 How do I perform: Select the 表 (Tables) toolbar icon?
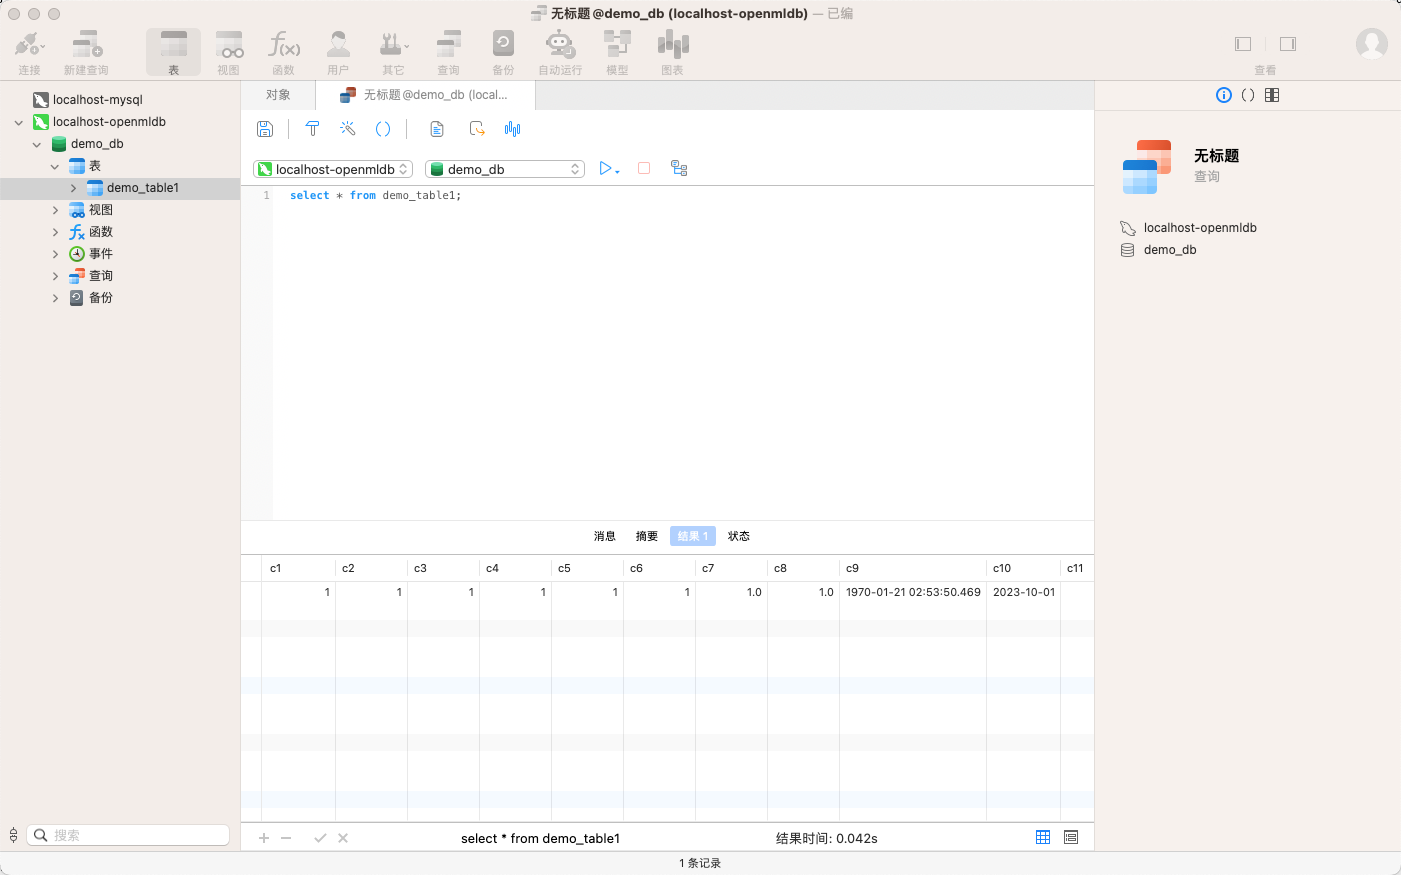[174, 52]
